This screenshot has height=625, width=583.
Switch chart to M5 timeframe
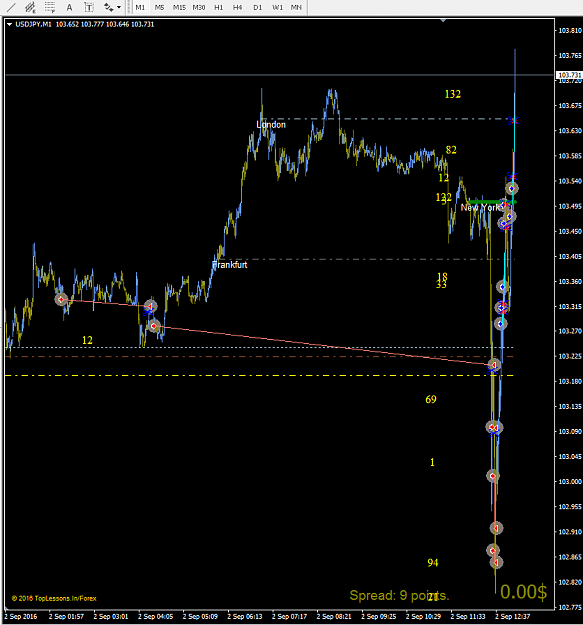(159, 7)
